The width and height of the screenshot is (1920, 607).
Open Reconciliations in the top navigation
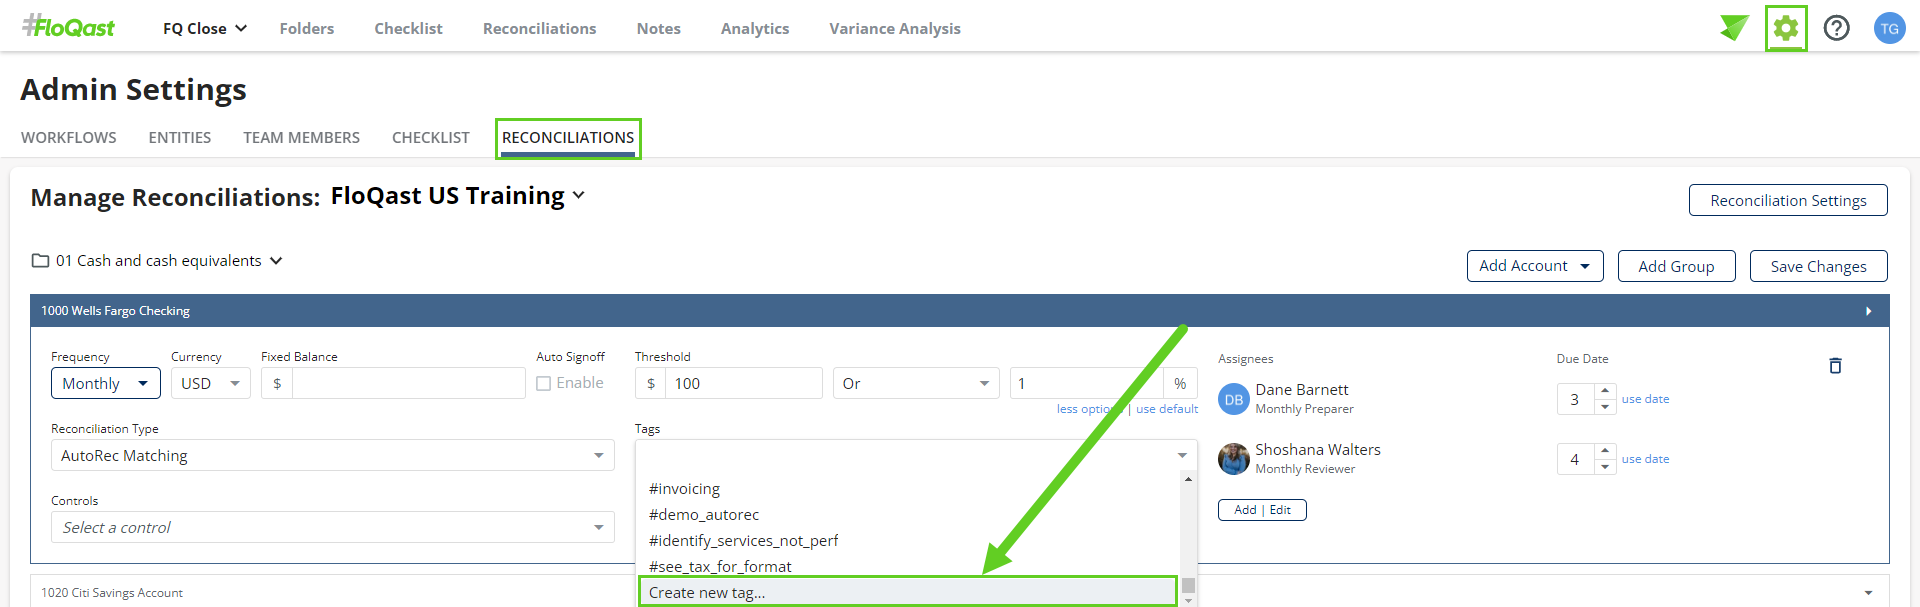pos(540,29)
